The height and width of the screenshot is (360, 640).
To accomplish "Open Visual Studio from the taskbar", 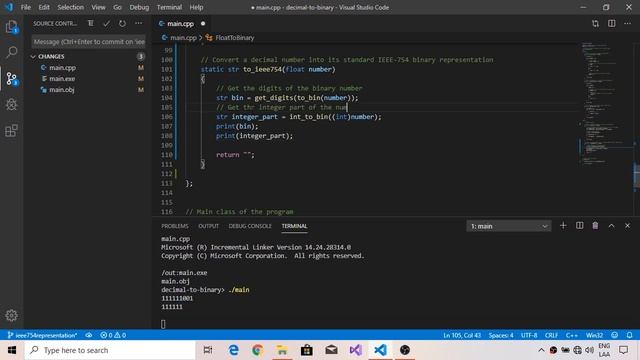I will coord(356,350).
